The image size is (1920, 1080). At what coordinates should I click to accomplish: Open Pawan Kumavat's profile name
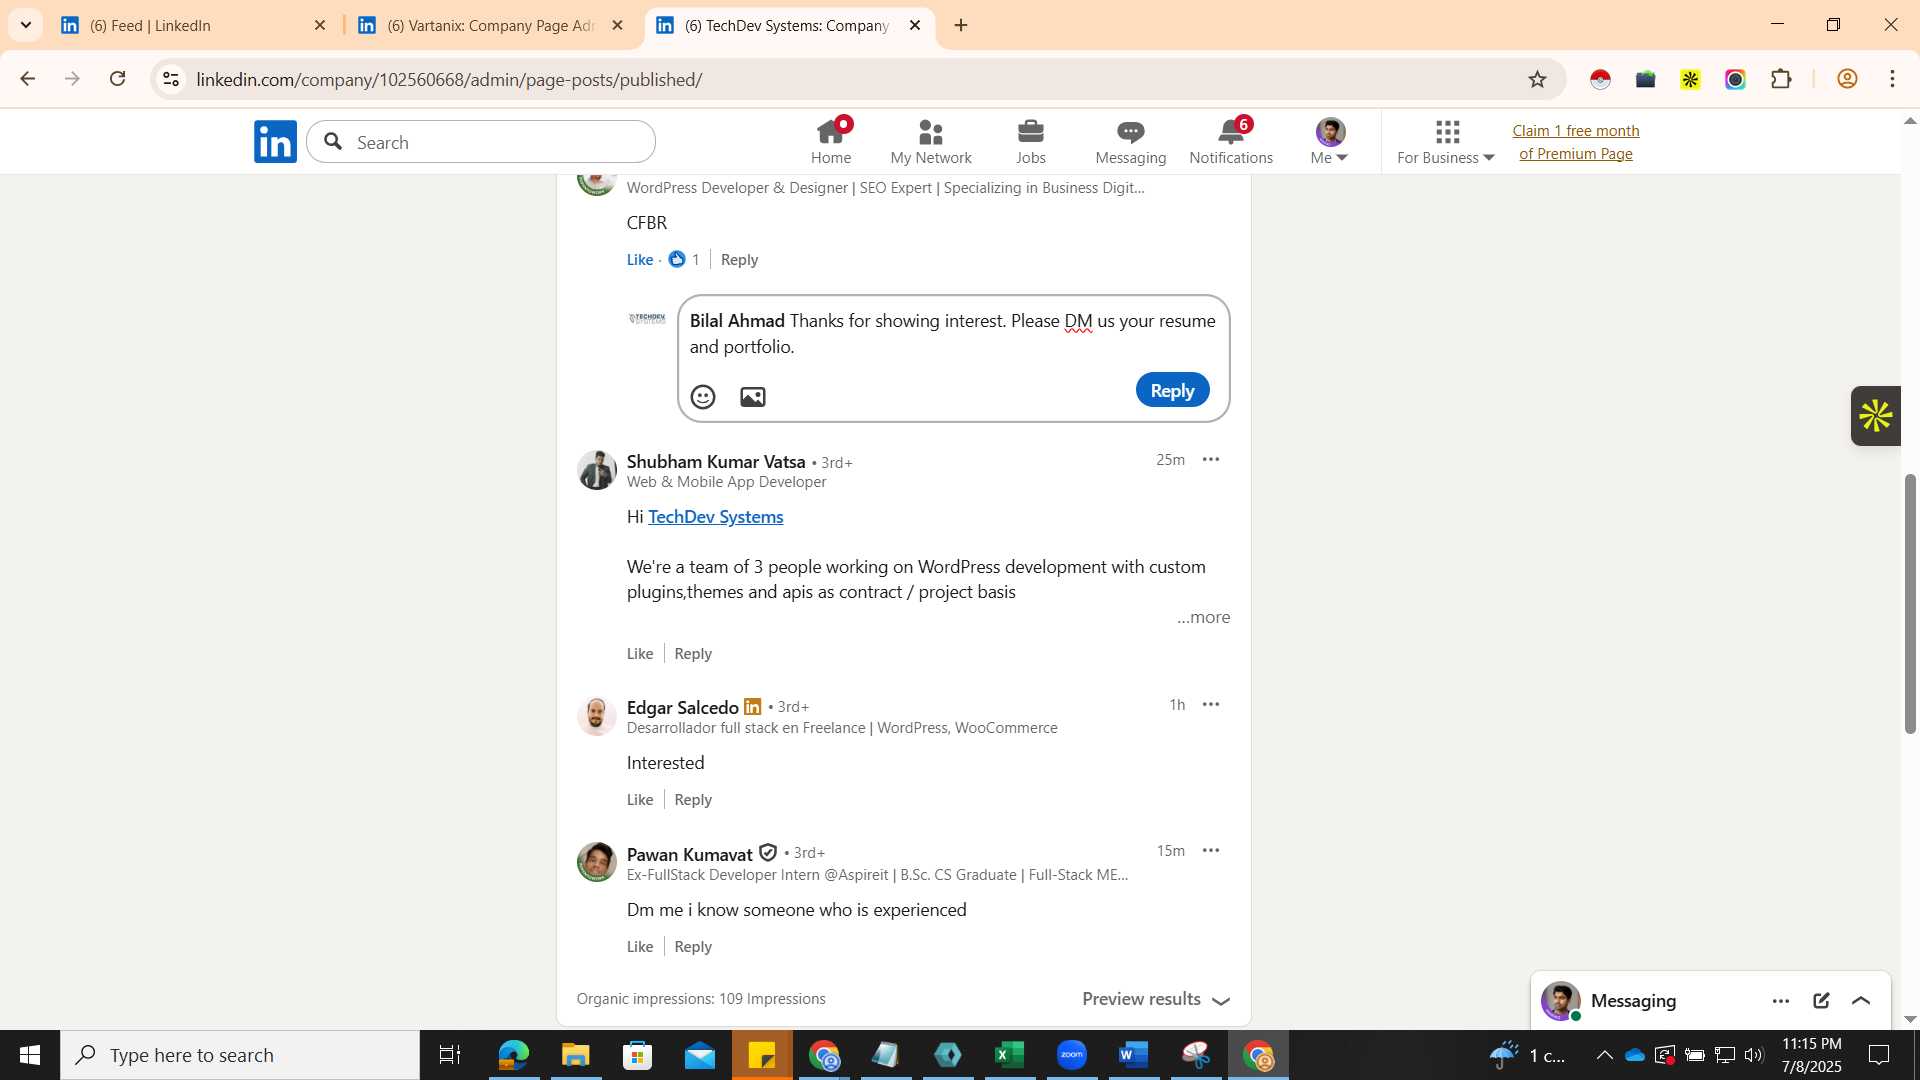click(689, 854)
